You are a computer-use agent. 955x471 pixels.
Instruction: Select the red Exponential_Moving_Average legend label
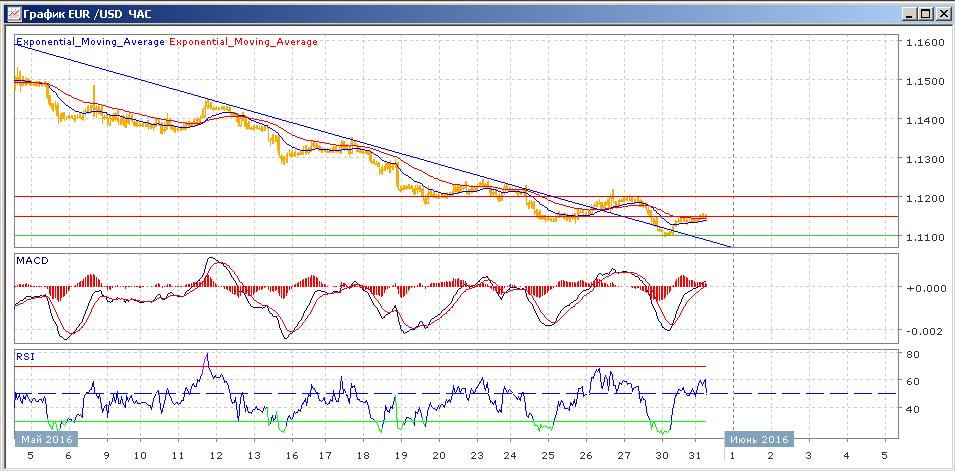[244, 42]
